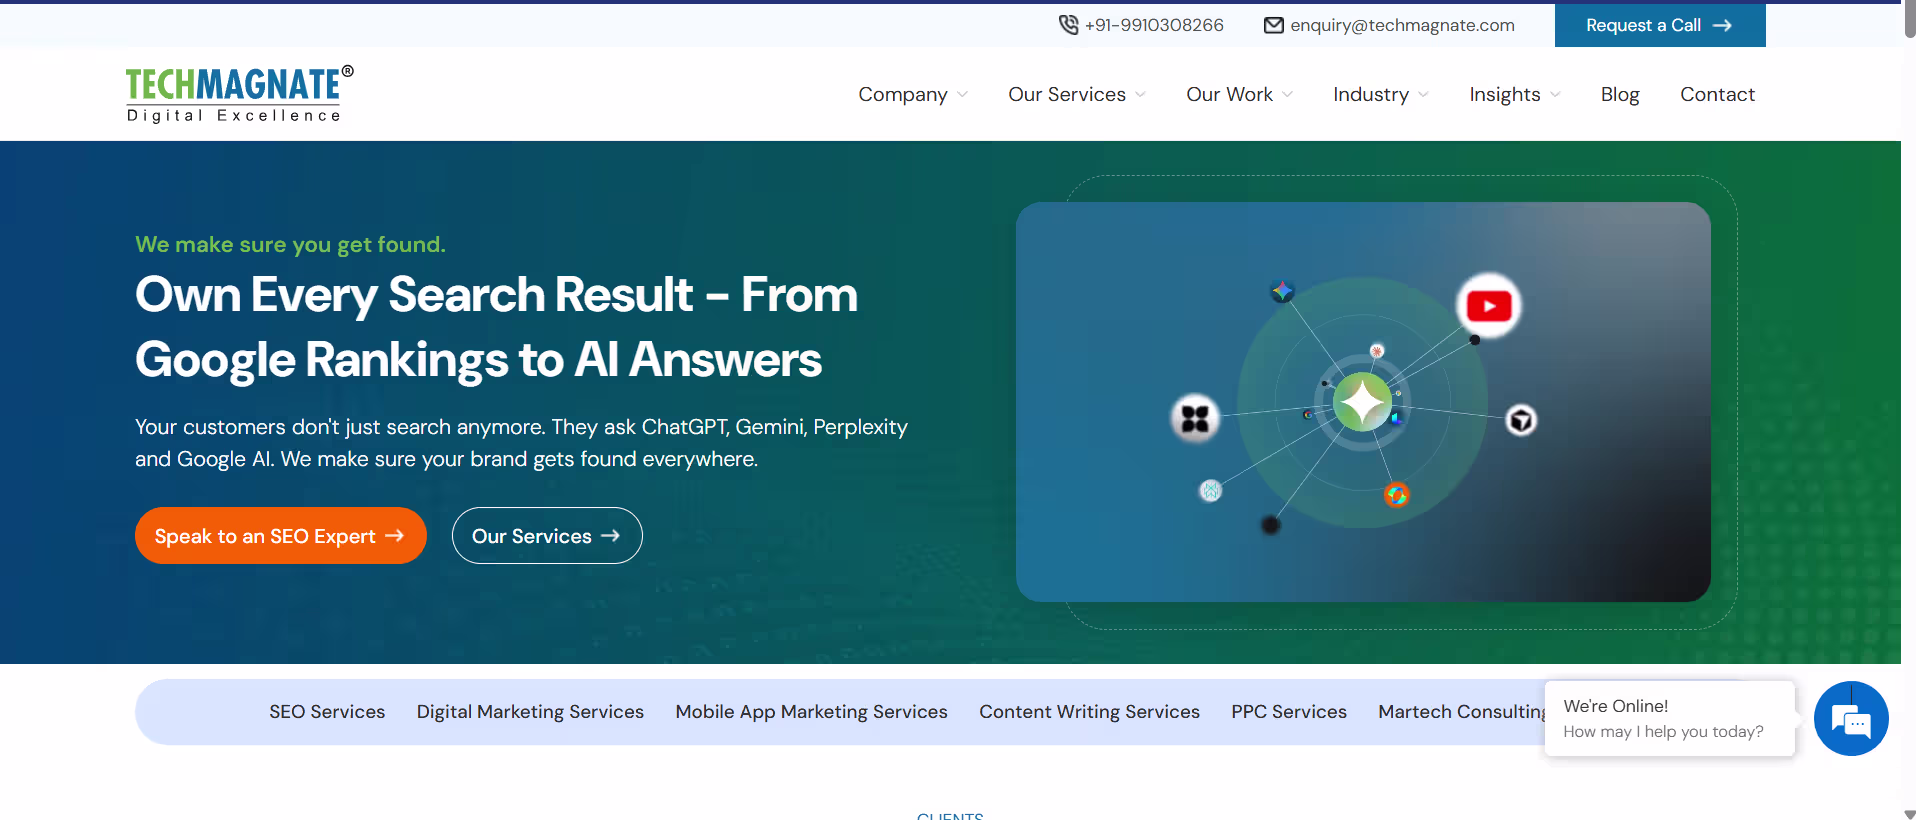Image resolution: width=1916 pixels, height=820 pixels.
Task: Email enquiry@techmagnate.com link
Action: (1402, 25)
